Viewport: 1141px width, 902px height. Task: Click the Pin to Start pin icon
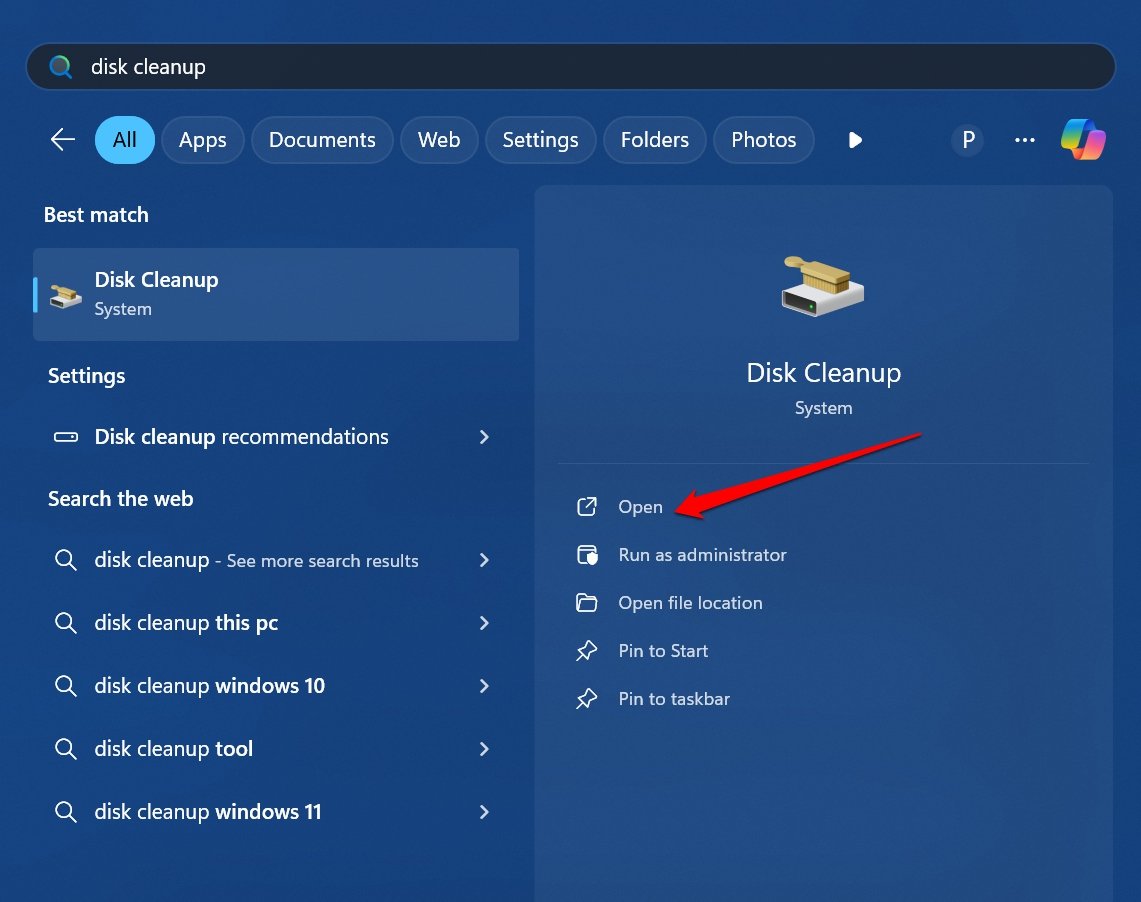587,650
